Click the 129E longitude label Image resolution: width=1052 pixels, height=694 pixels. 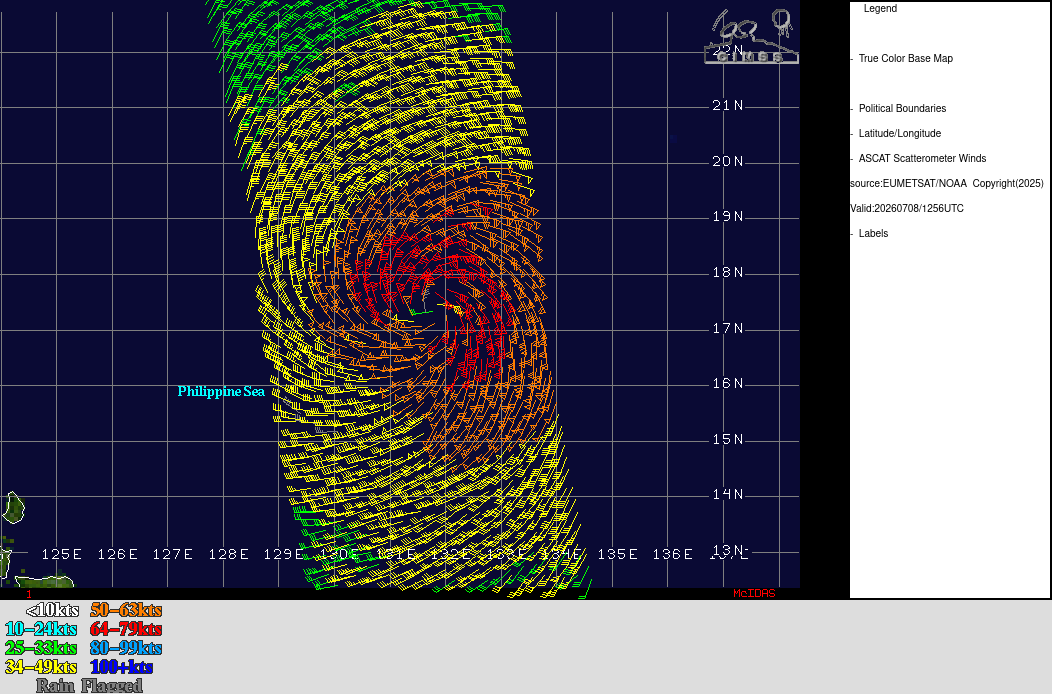tap(283, 554)
